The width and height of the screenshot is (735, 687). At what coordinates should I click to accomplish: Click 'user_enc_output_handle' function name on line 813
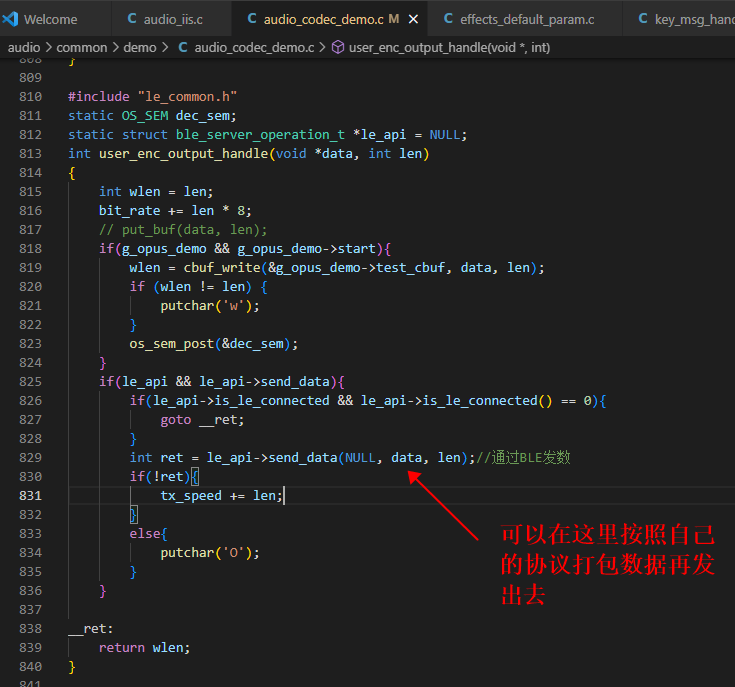click(183, 154)
